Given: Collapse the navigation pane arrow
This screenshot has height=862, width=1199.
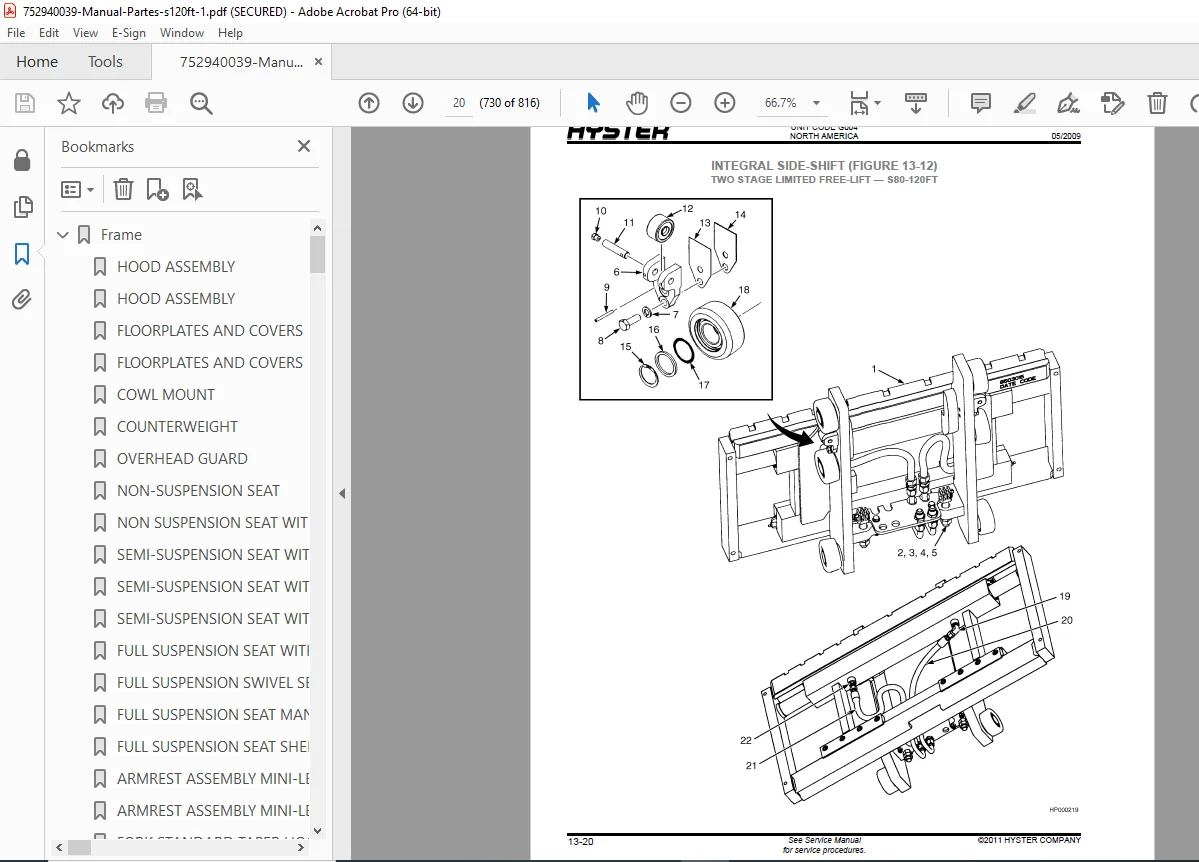Looking at the screenshot, I should [342, 493].
